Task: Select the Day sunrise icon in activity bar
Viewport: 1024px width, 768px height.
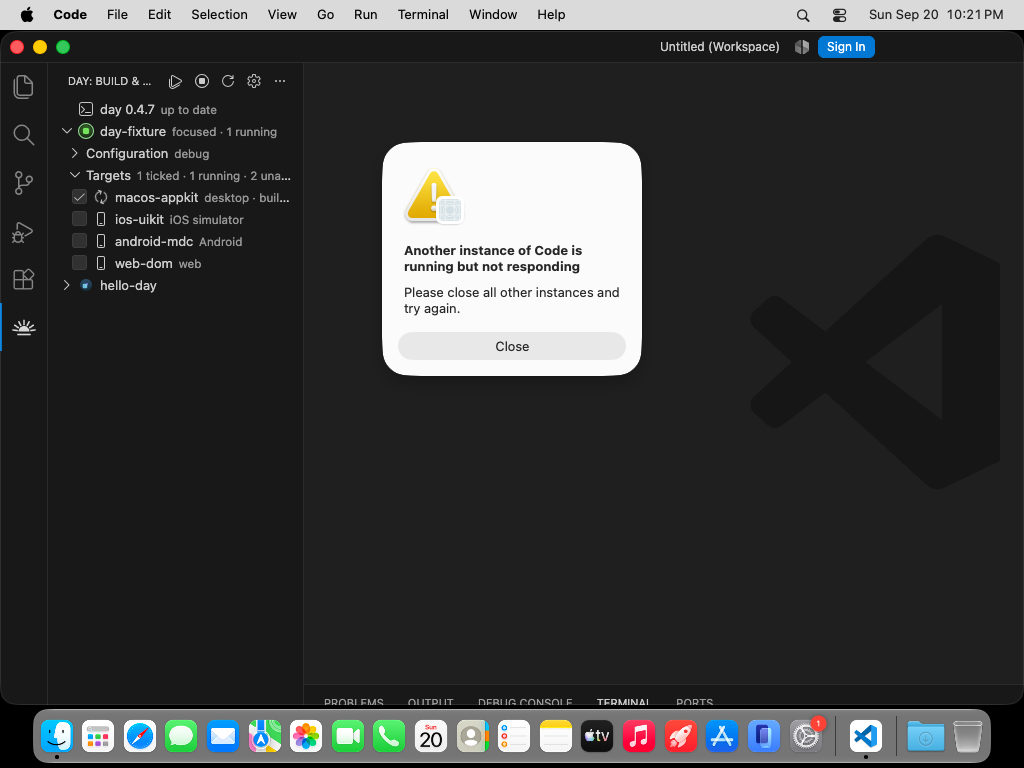Action: point(24,327)
